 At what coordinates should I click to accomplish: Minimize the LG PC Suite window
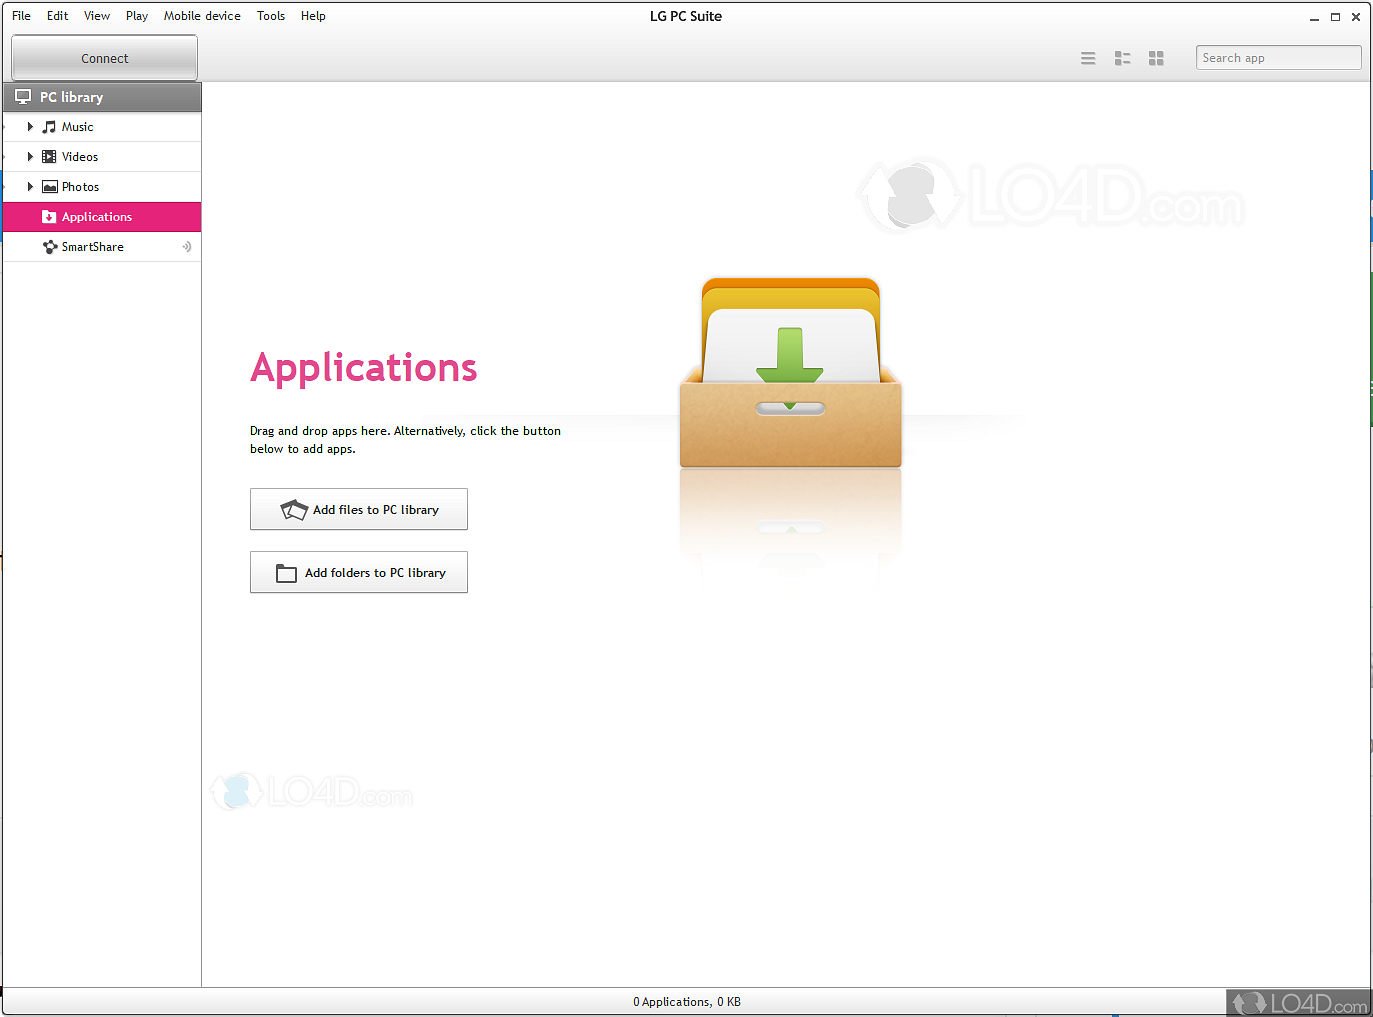(x=1314, y=17)
